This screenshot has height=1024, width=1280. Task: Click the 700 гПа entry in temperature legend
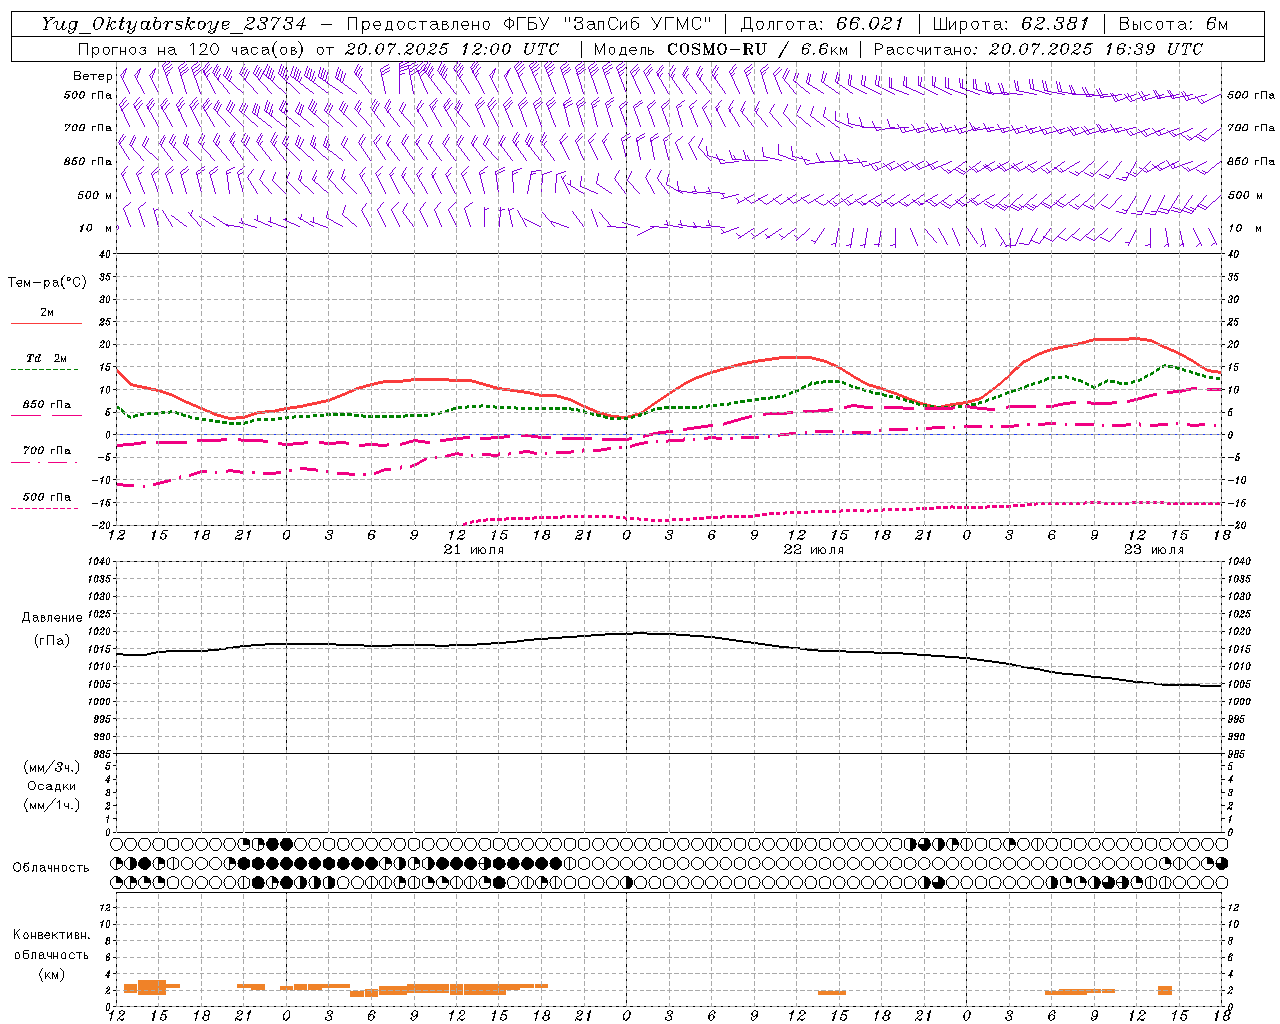46,451
